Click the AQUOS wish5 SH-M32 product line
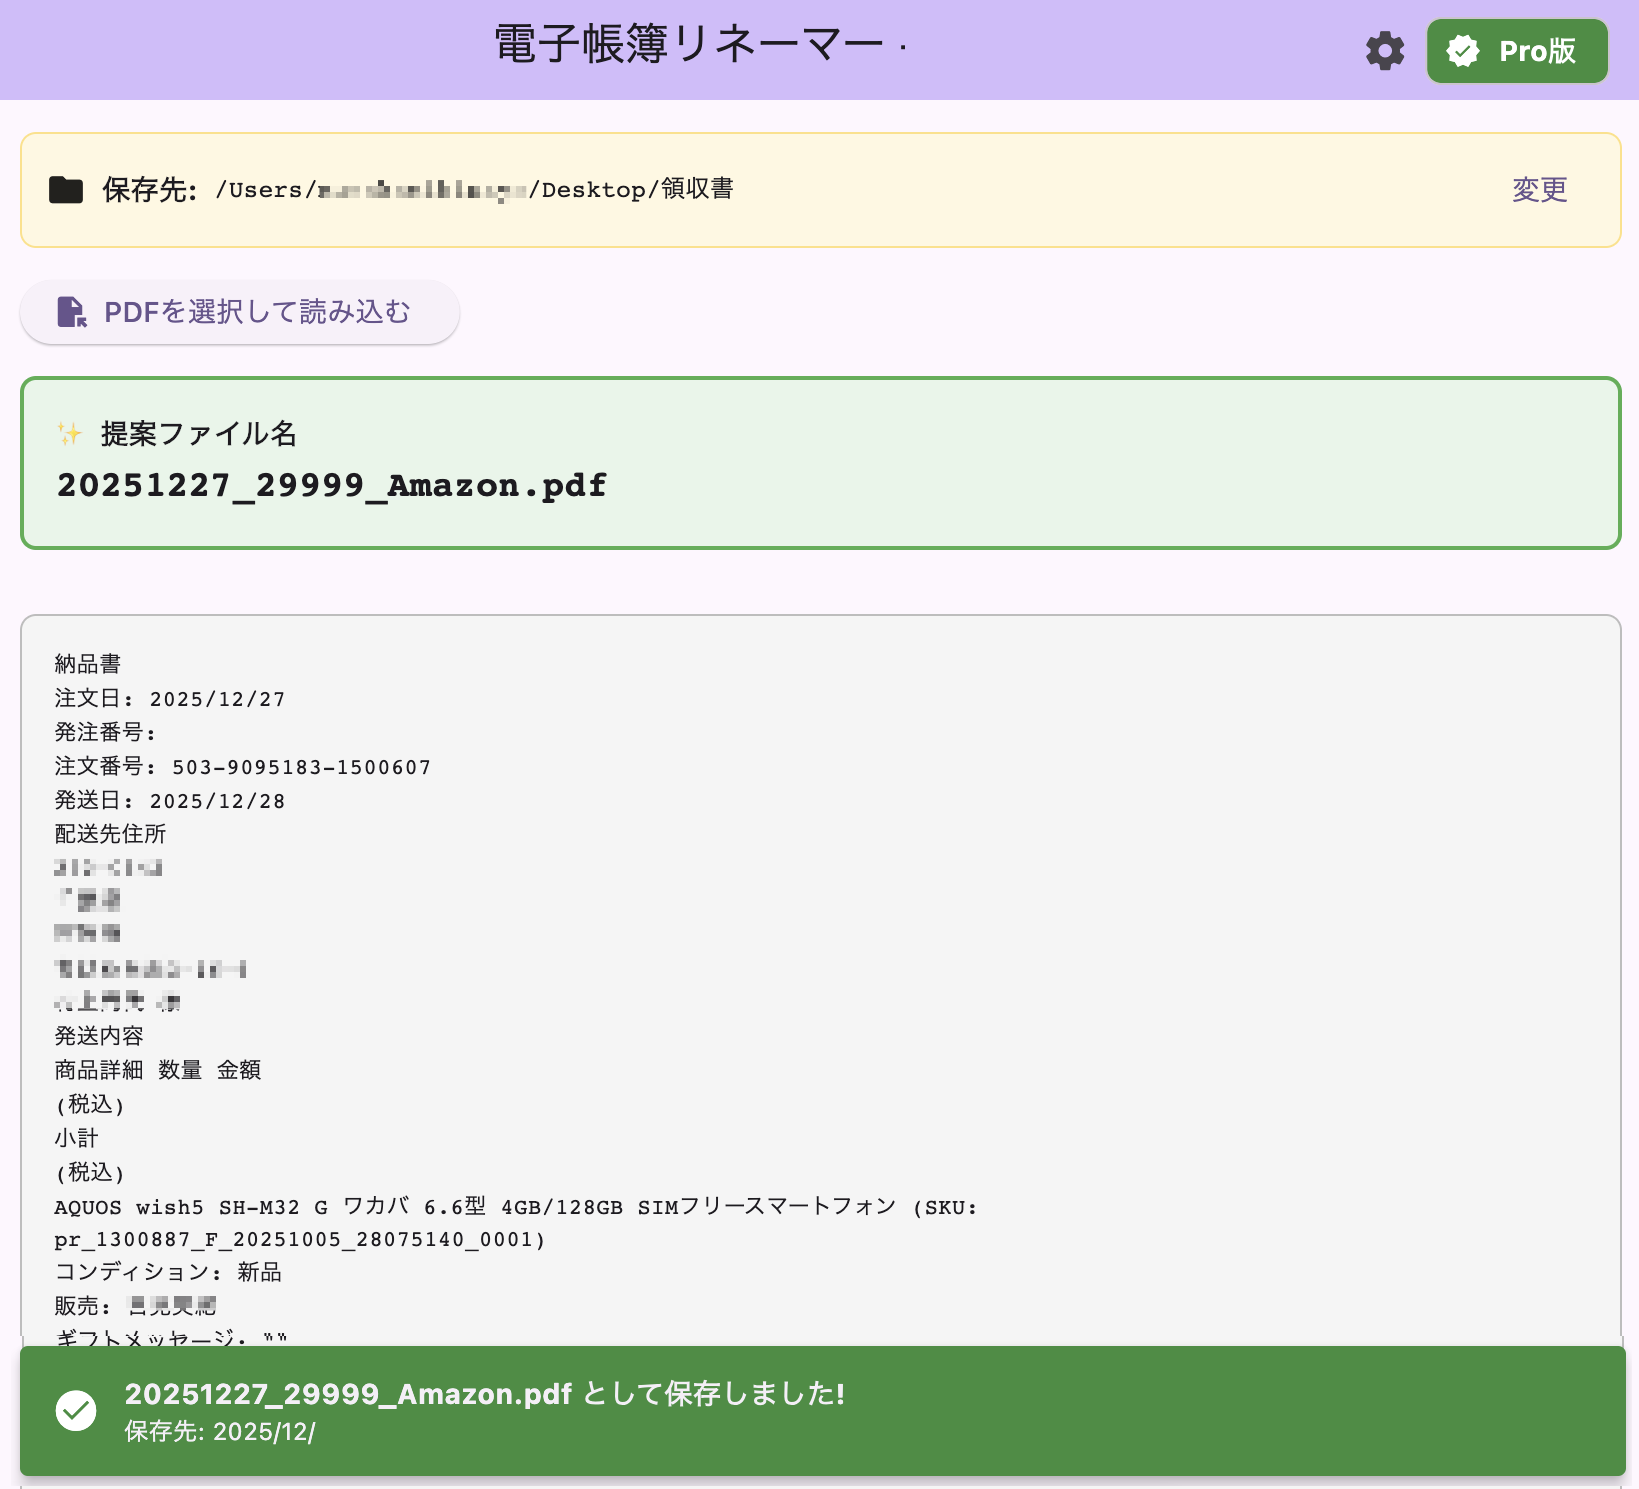Image resolution: width=1639 pixels, height=1489 pixels. tap(516, 1207)
